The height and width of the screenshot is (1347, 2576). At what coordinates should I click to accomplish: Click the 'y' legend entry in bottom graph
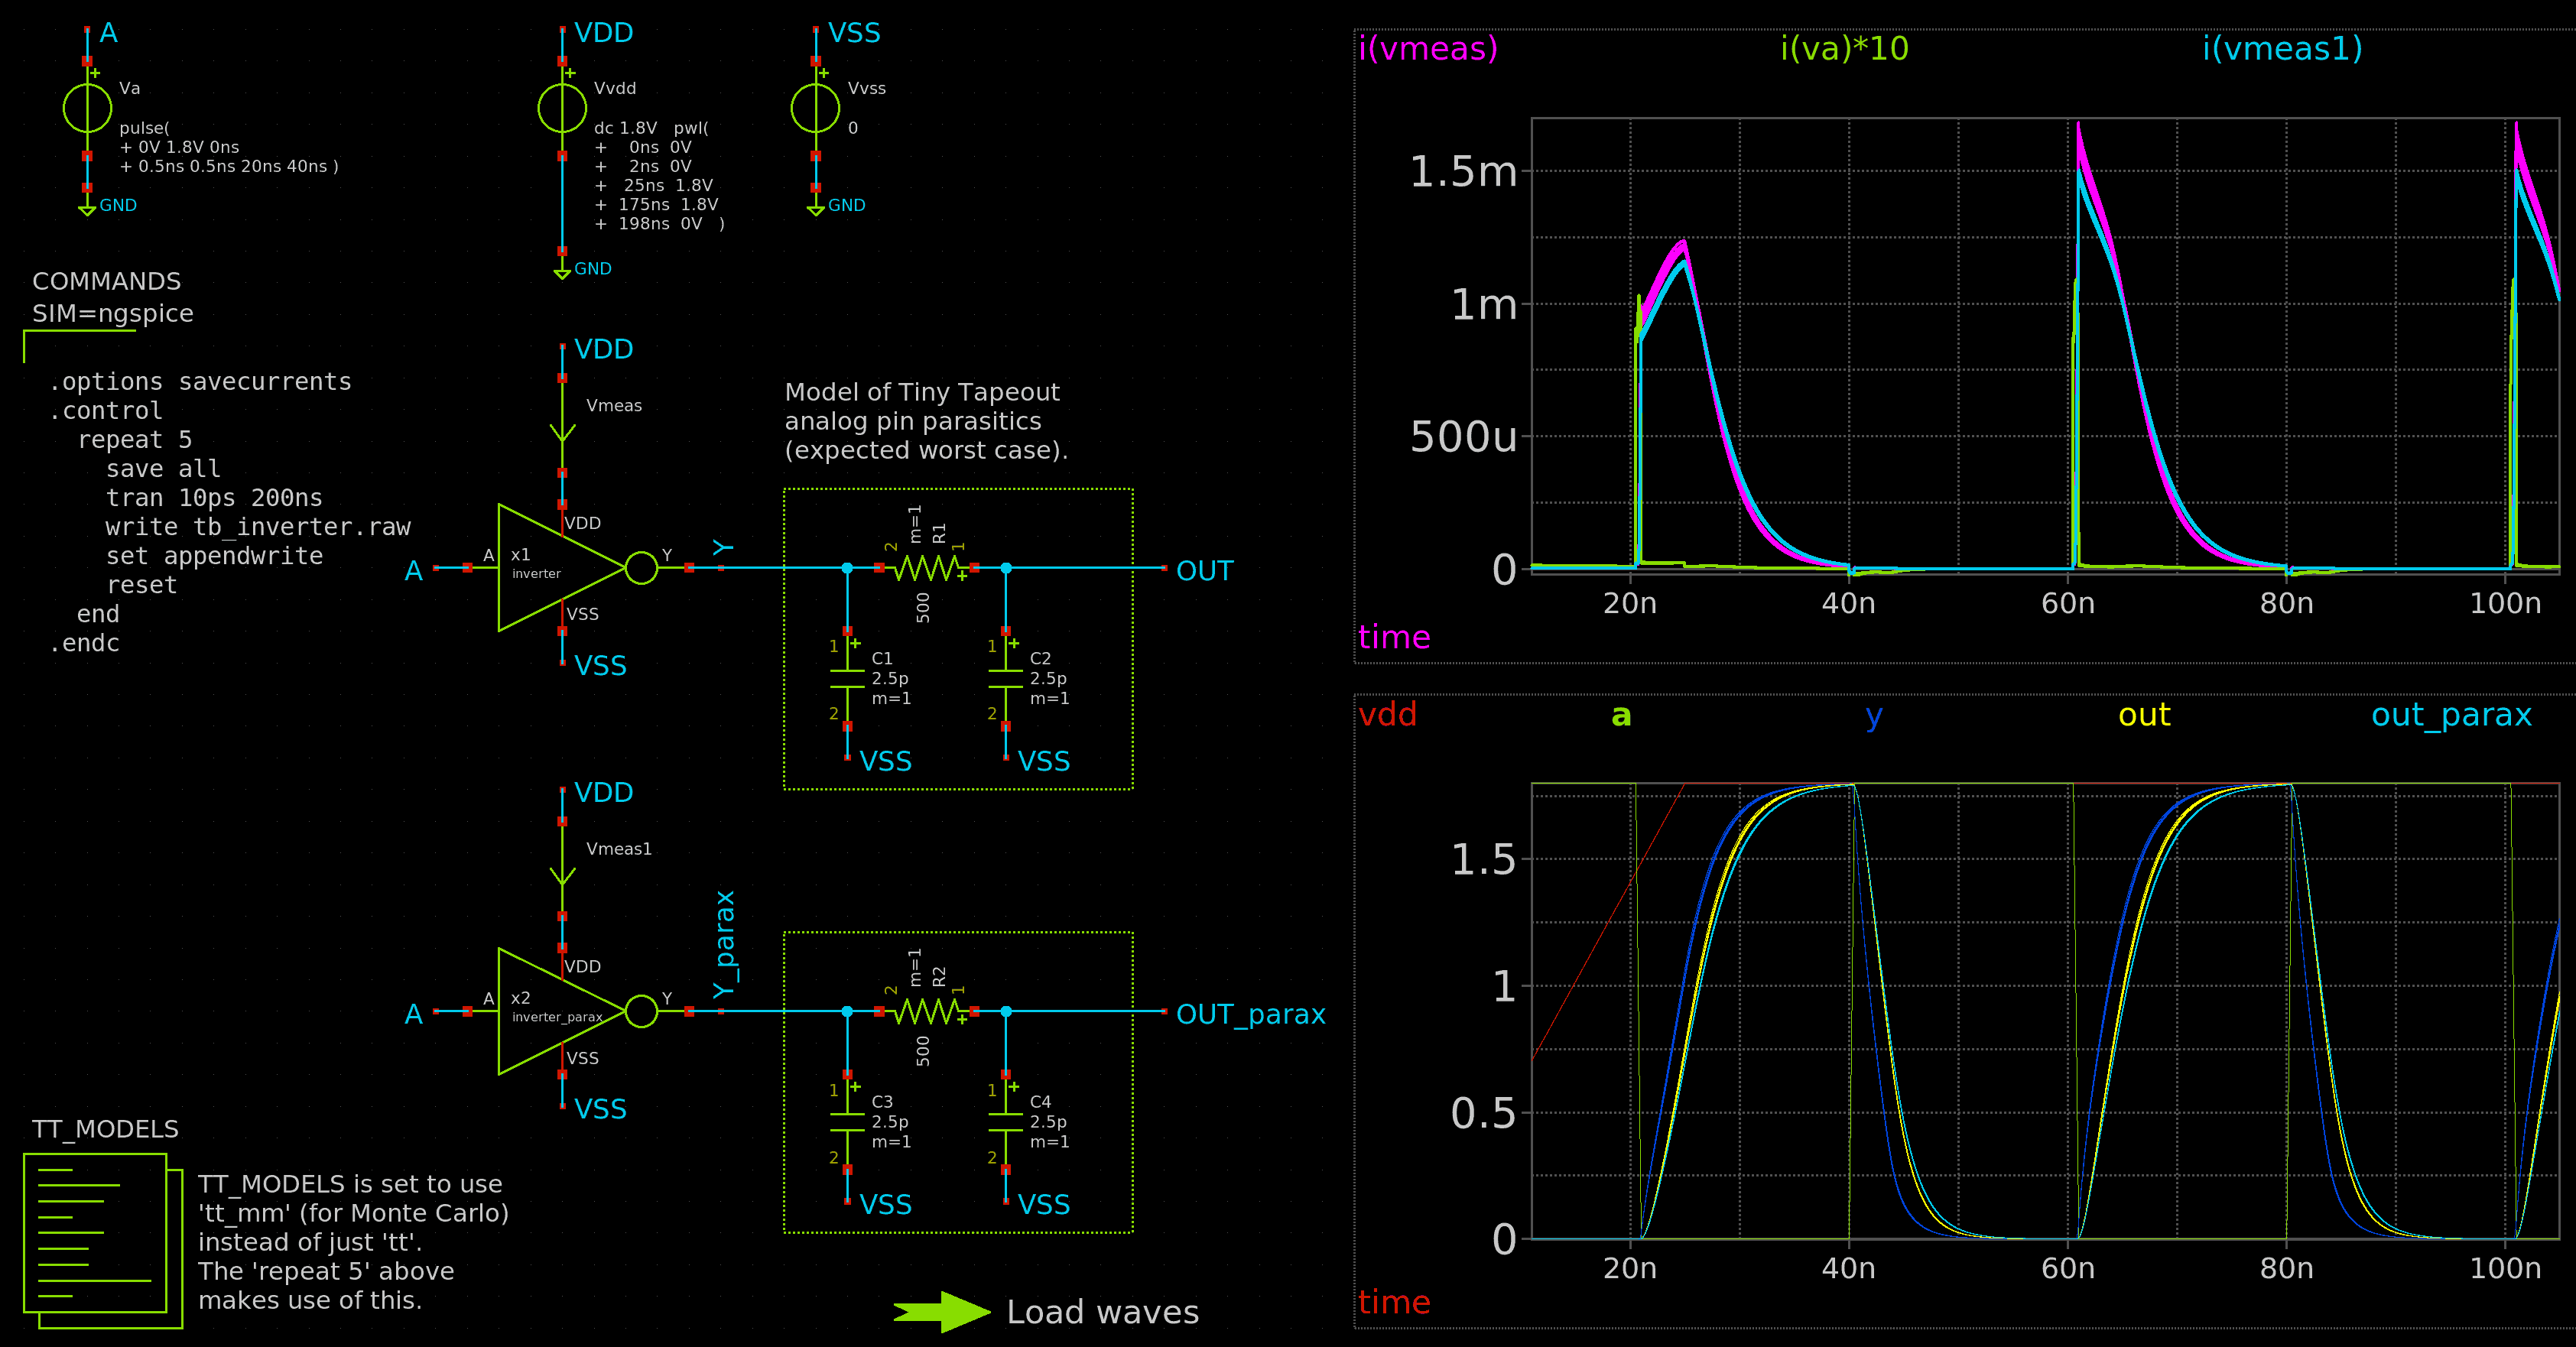tap(1874, 717)
